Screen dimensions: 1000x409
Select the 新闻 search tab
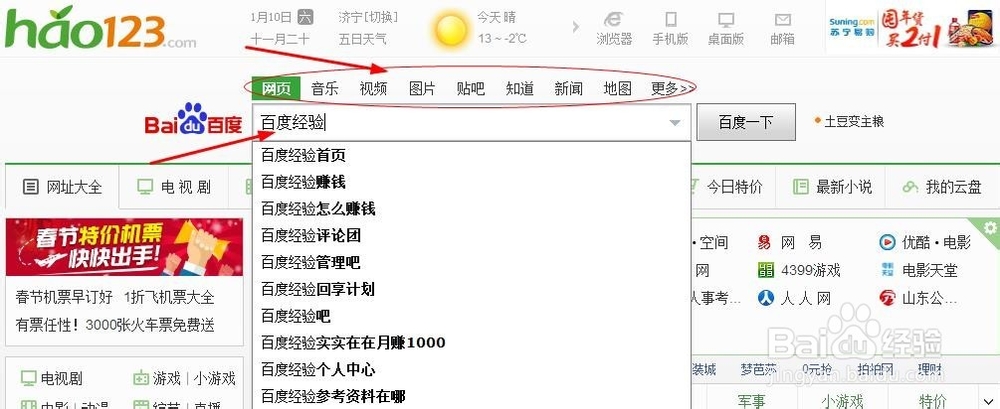[x=568, y=89]
